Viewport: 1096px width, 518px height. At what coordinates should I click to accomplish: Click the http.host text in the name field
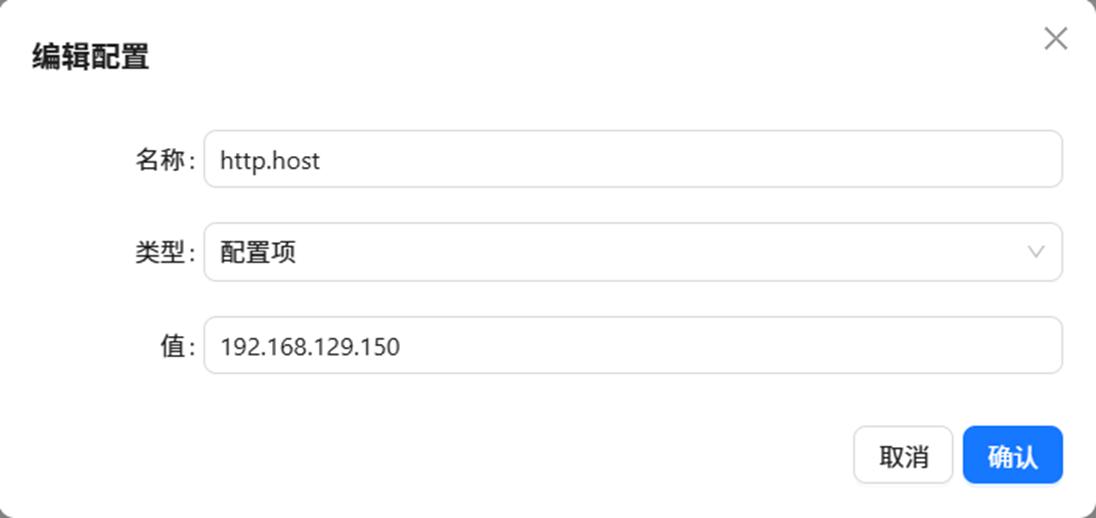pyautogui.click(x=270, y=160)
